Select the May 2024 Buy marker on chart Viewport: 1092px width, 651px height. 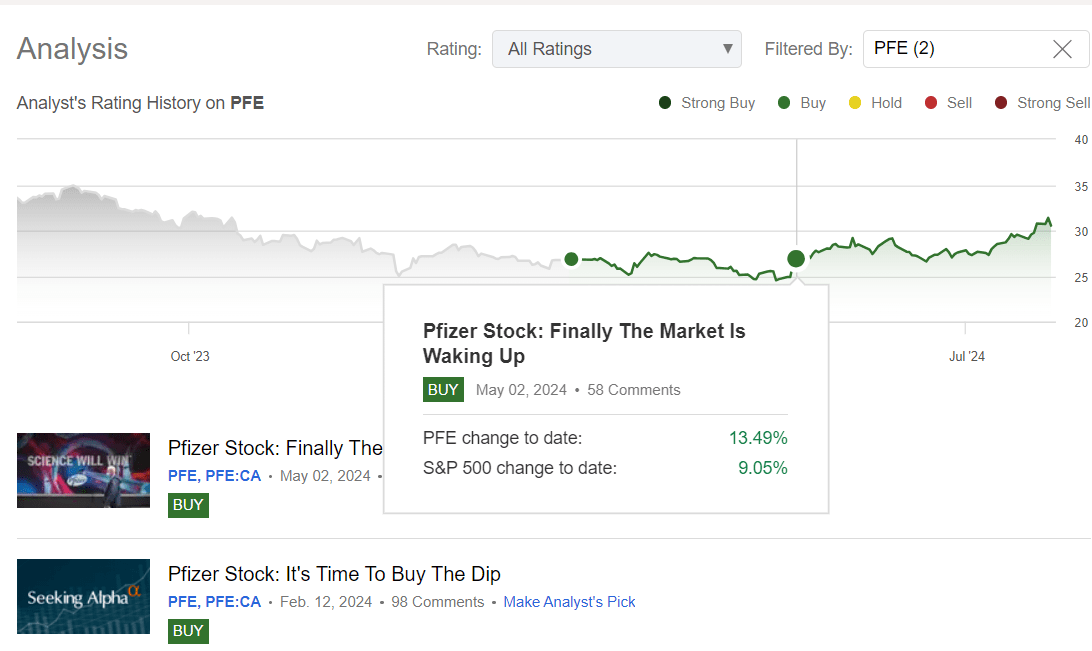pos(796,259)
